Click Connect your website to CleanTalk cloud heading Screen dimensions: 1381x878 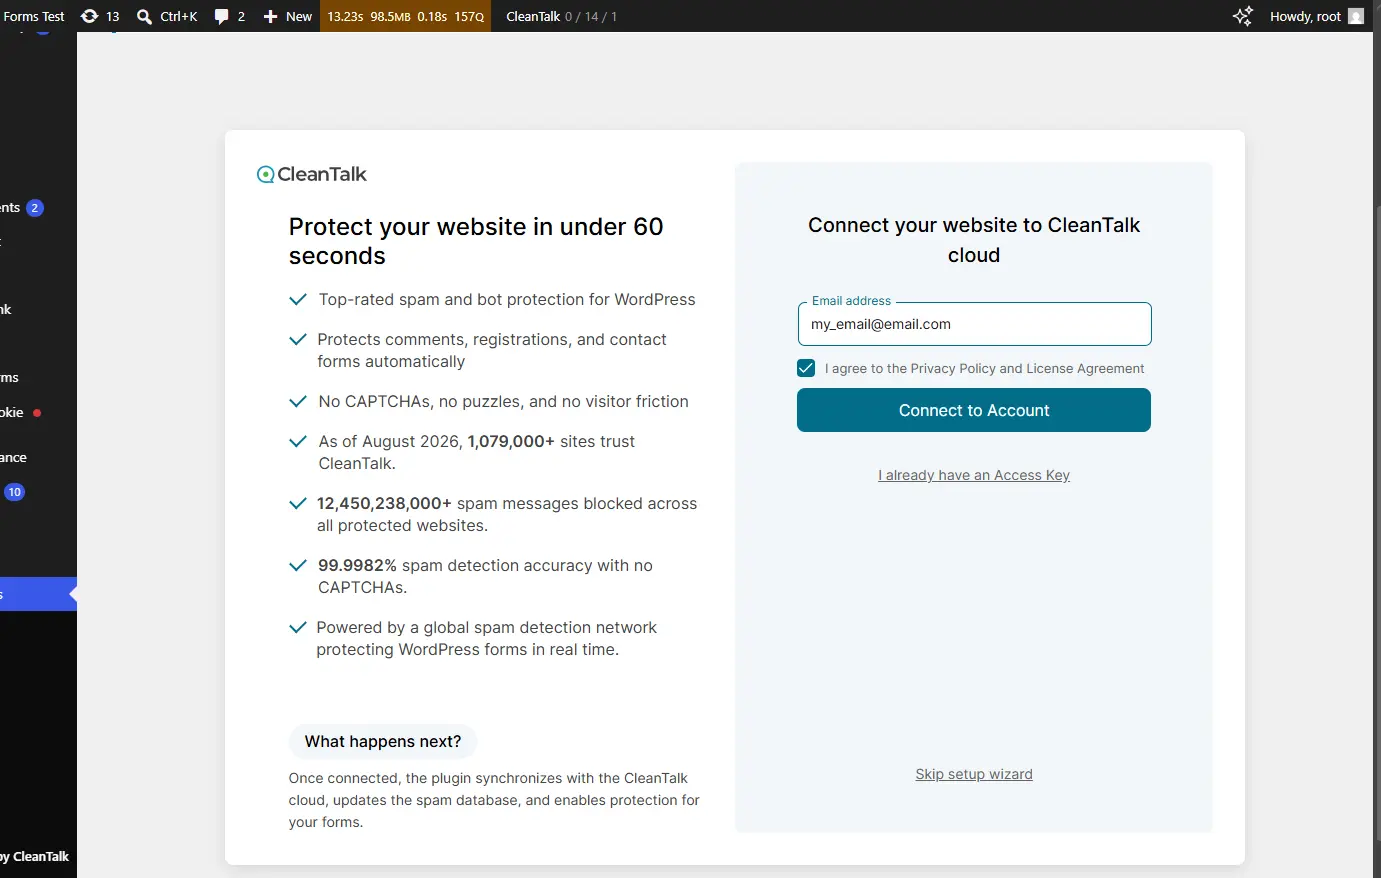tap(974, 240)
